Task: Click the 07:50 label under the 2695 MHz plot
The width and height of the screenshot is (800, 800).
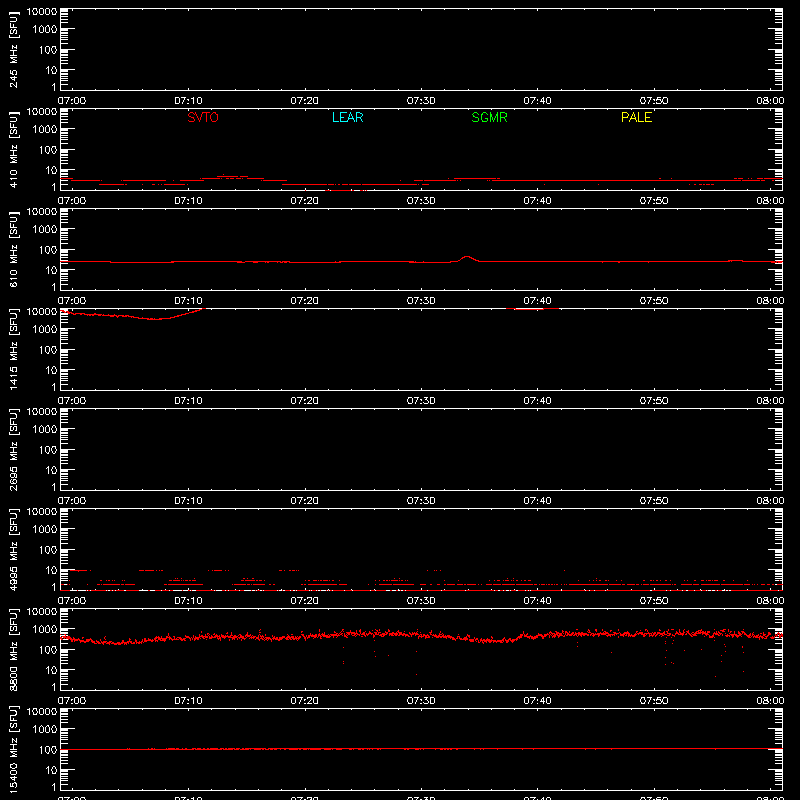Action: pos(654,501)
